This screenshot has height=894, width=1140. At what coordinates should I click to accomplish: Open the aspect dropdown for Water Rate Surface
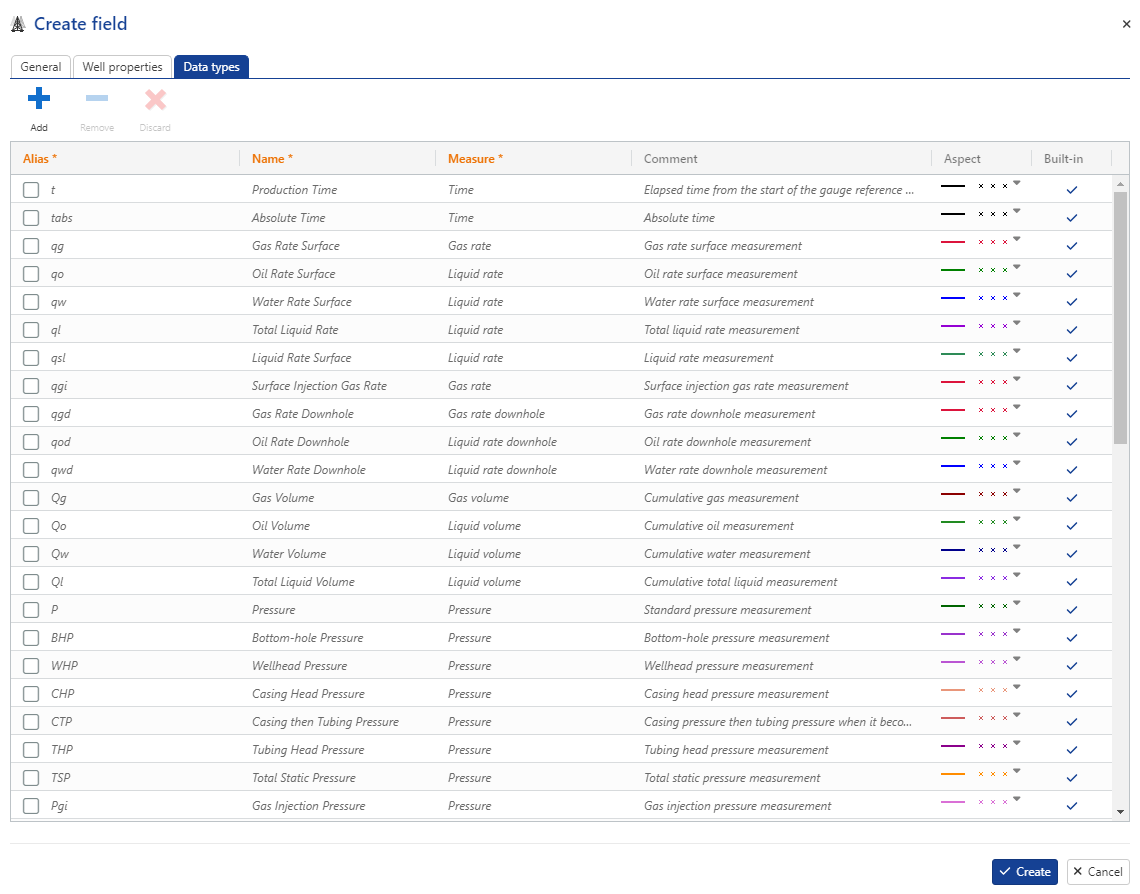pyautogui.click(x=1016, y=295)
